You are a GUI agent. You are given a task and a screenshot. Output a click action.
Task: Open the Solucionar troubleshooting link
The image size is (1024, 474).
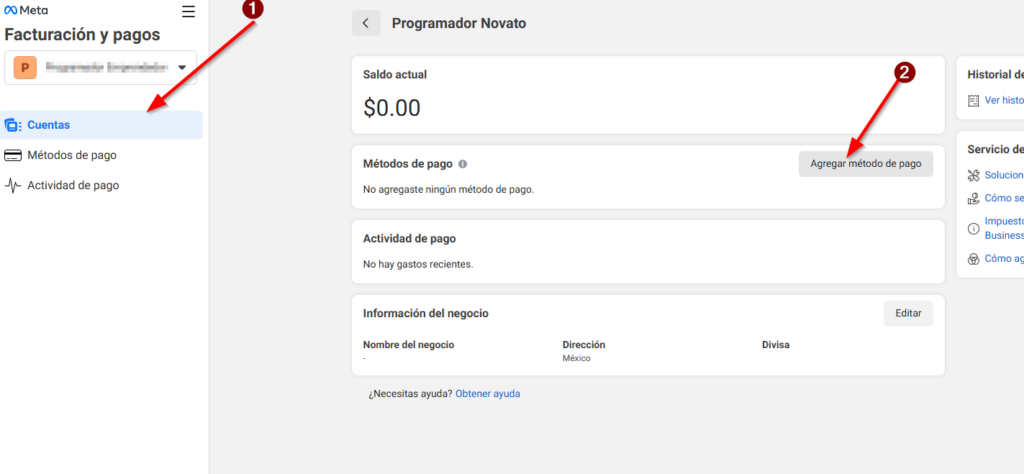tap(1003, 175)
